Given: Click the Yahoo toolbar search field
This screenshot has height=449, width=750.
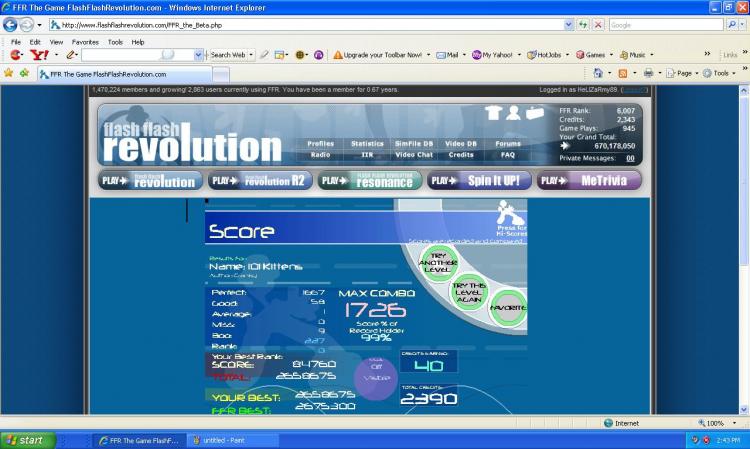Looking at the screenshot, I should [138, 55].
